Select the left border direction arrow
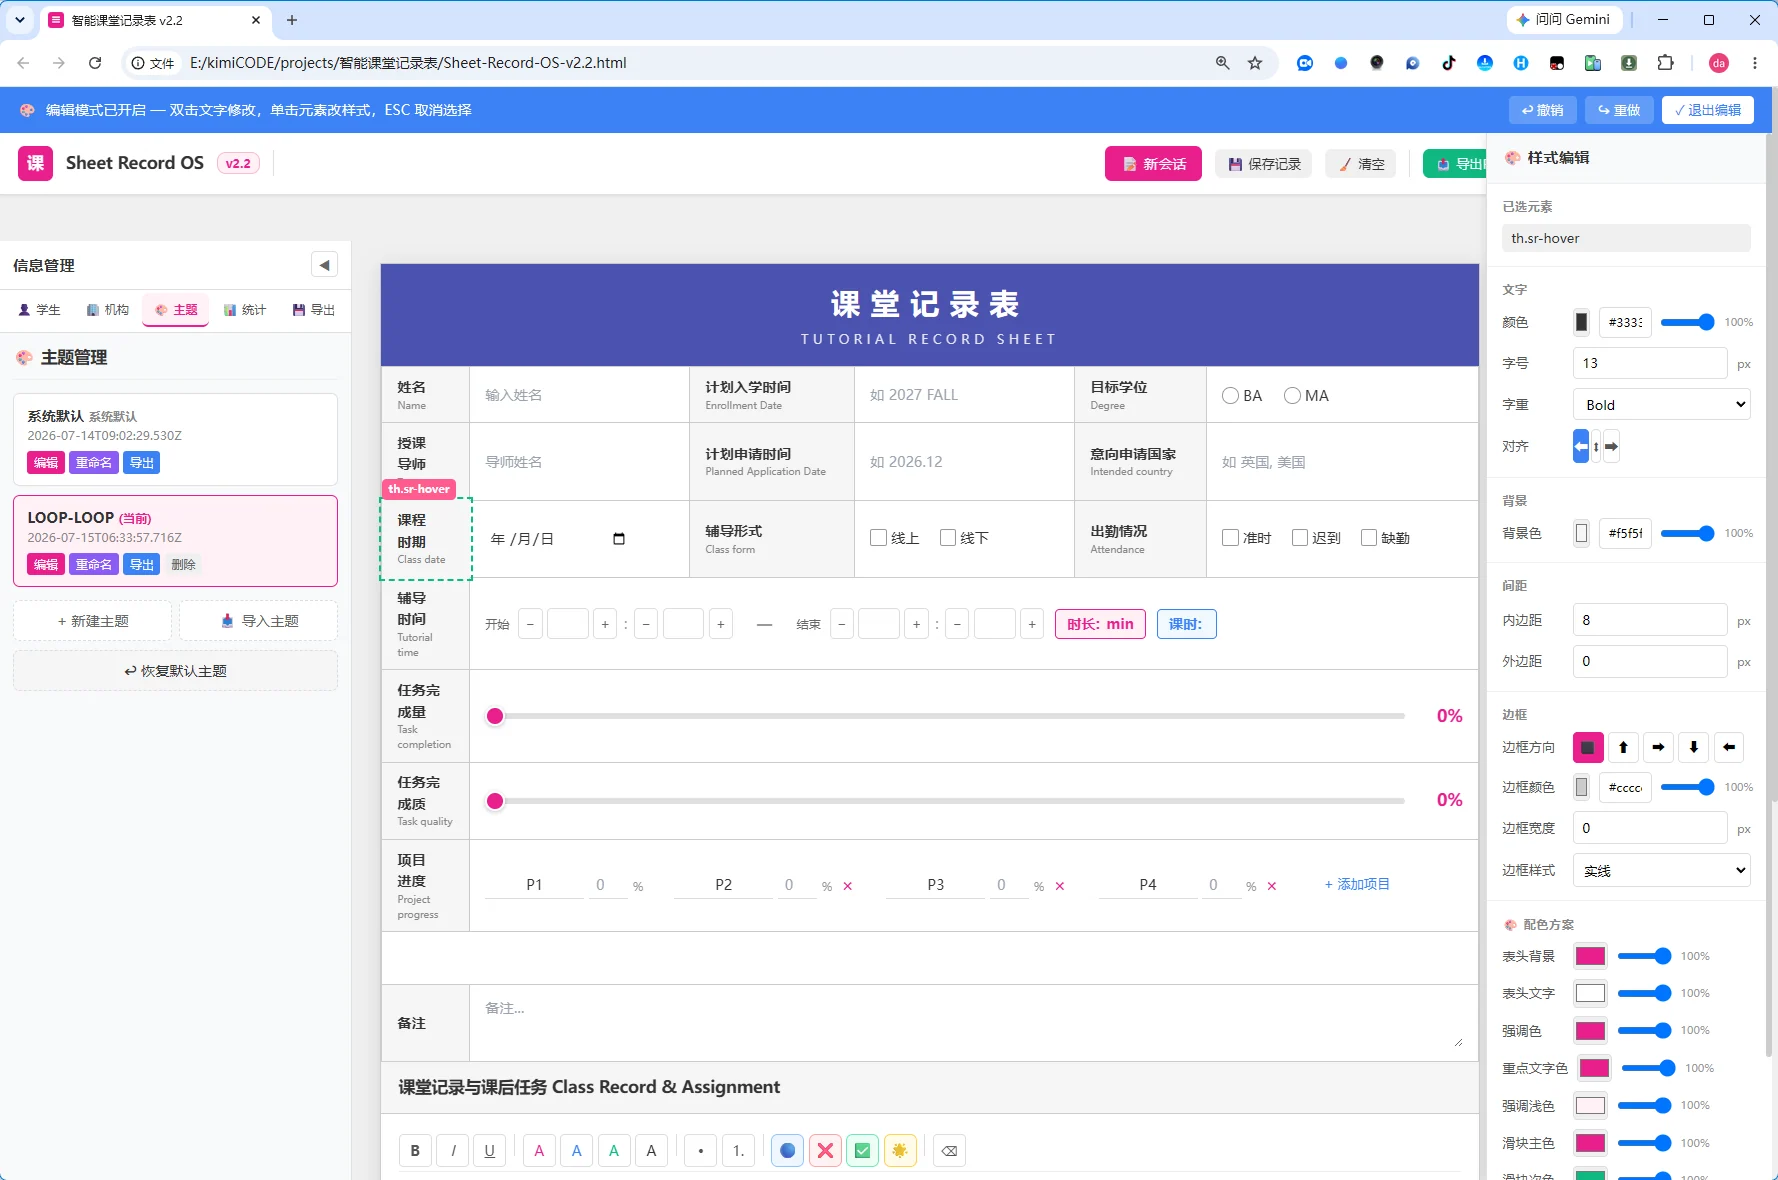Image resolution: width=1778 pixels, height=1180 pixels. point(1729,747)
